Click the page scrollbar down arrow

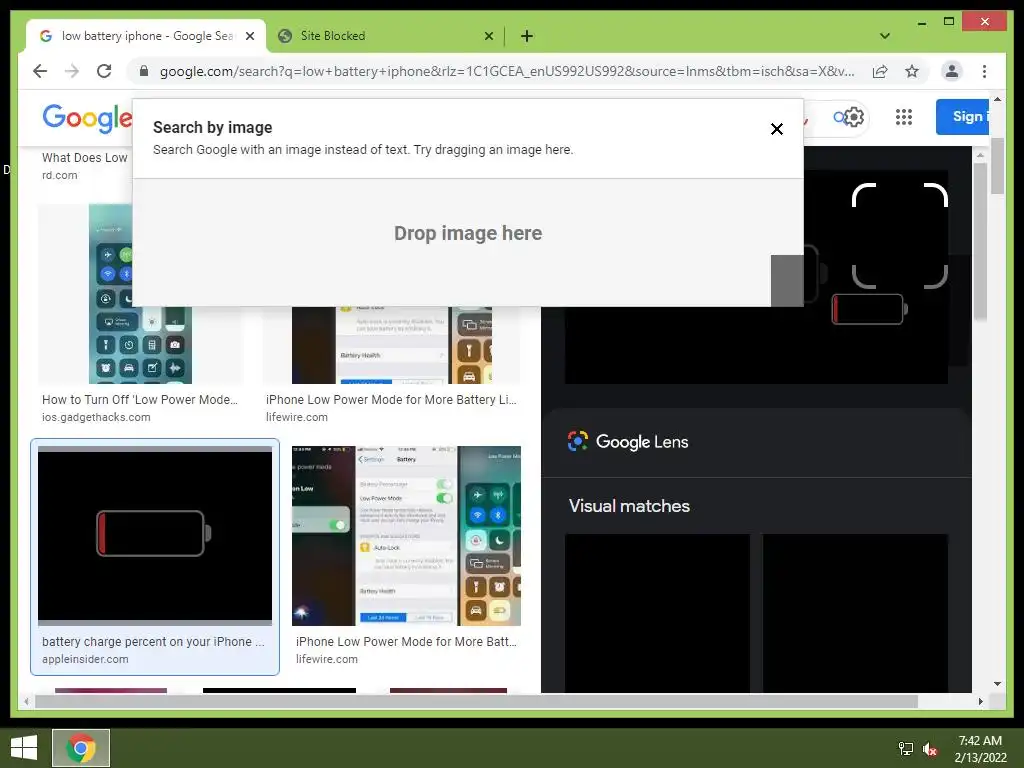[x=997, y=684]
